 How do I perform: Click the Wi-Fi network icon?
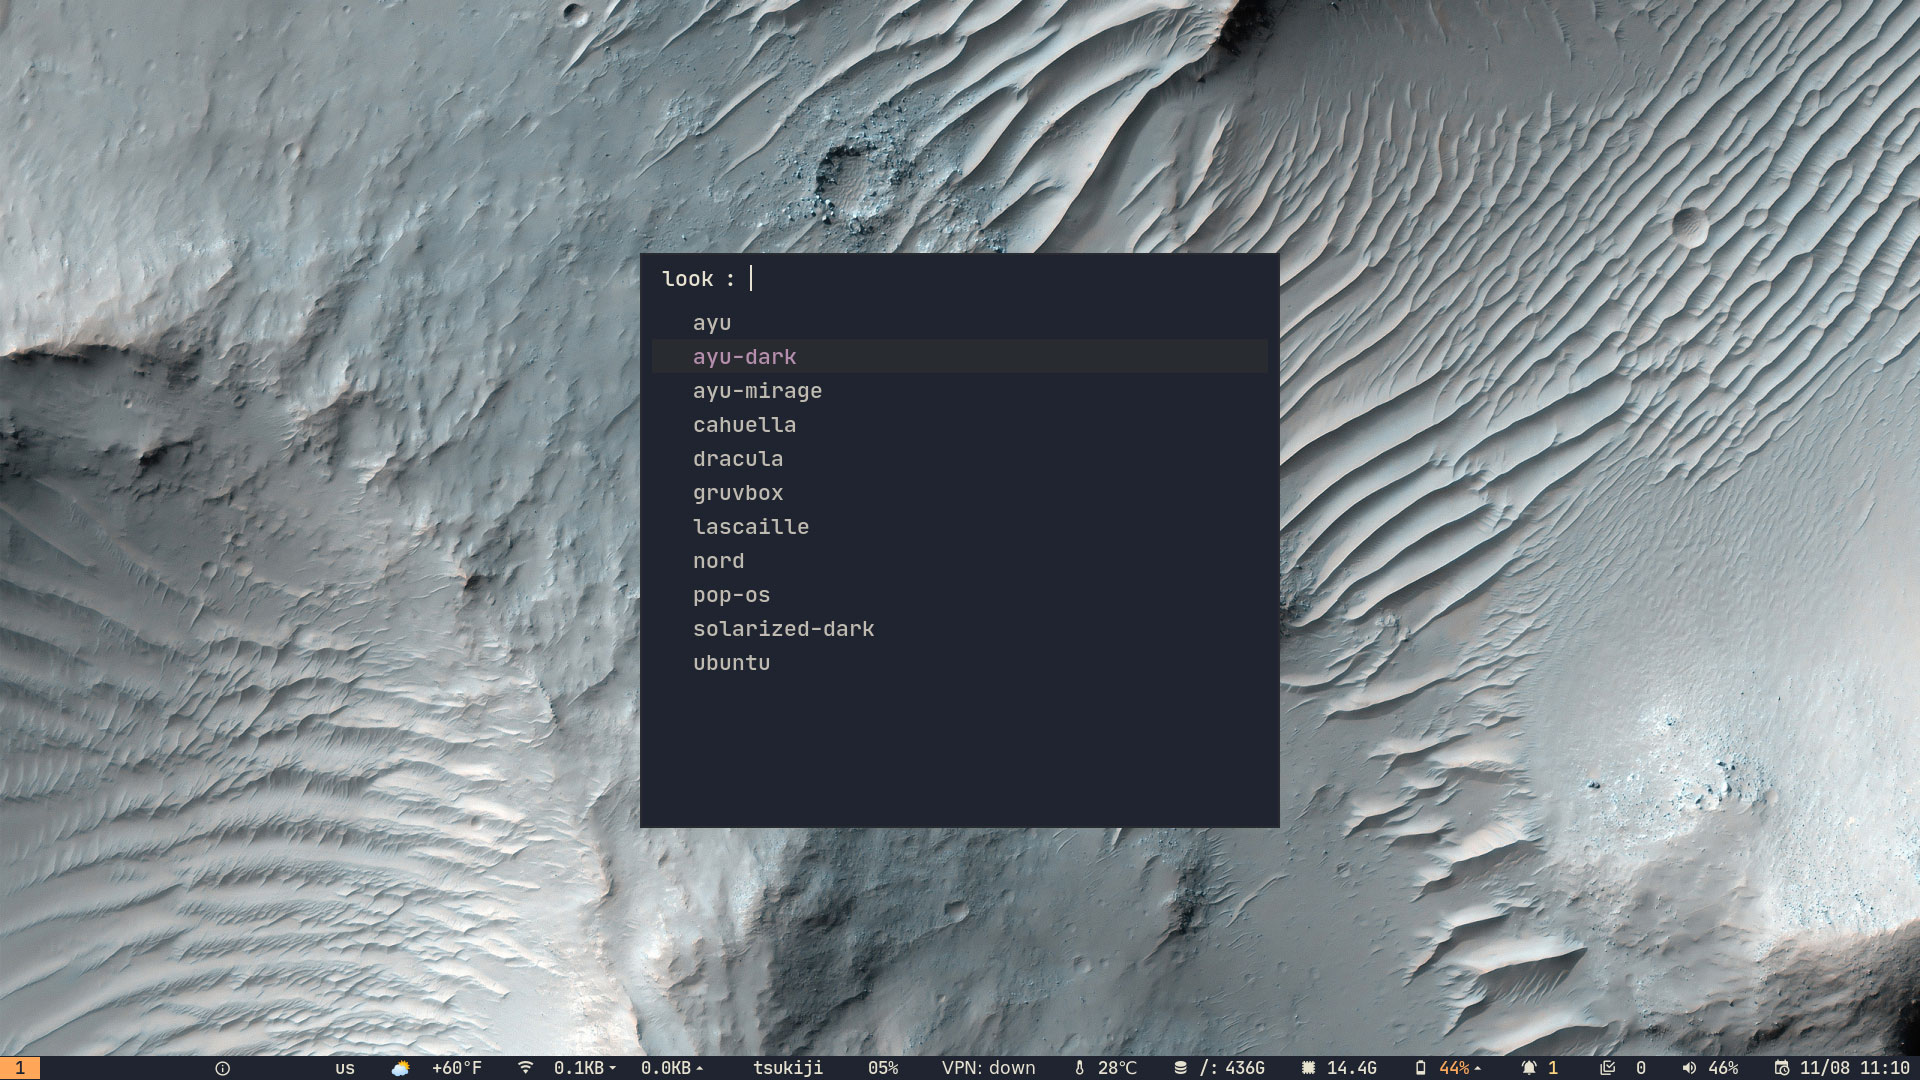525,1068
